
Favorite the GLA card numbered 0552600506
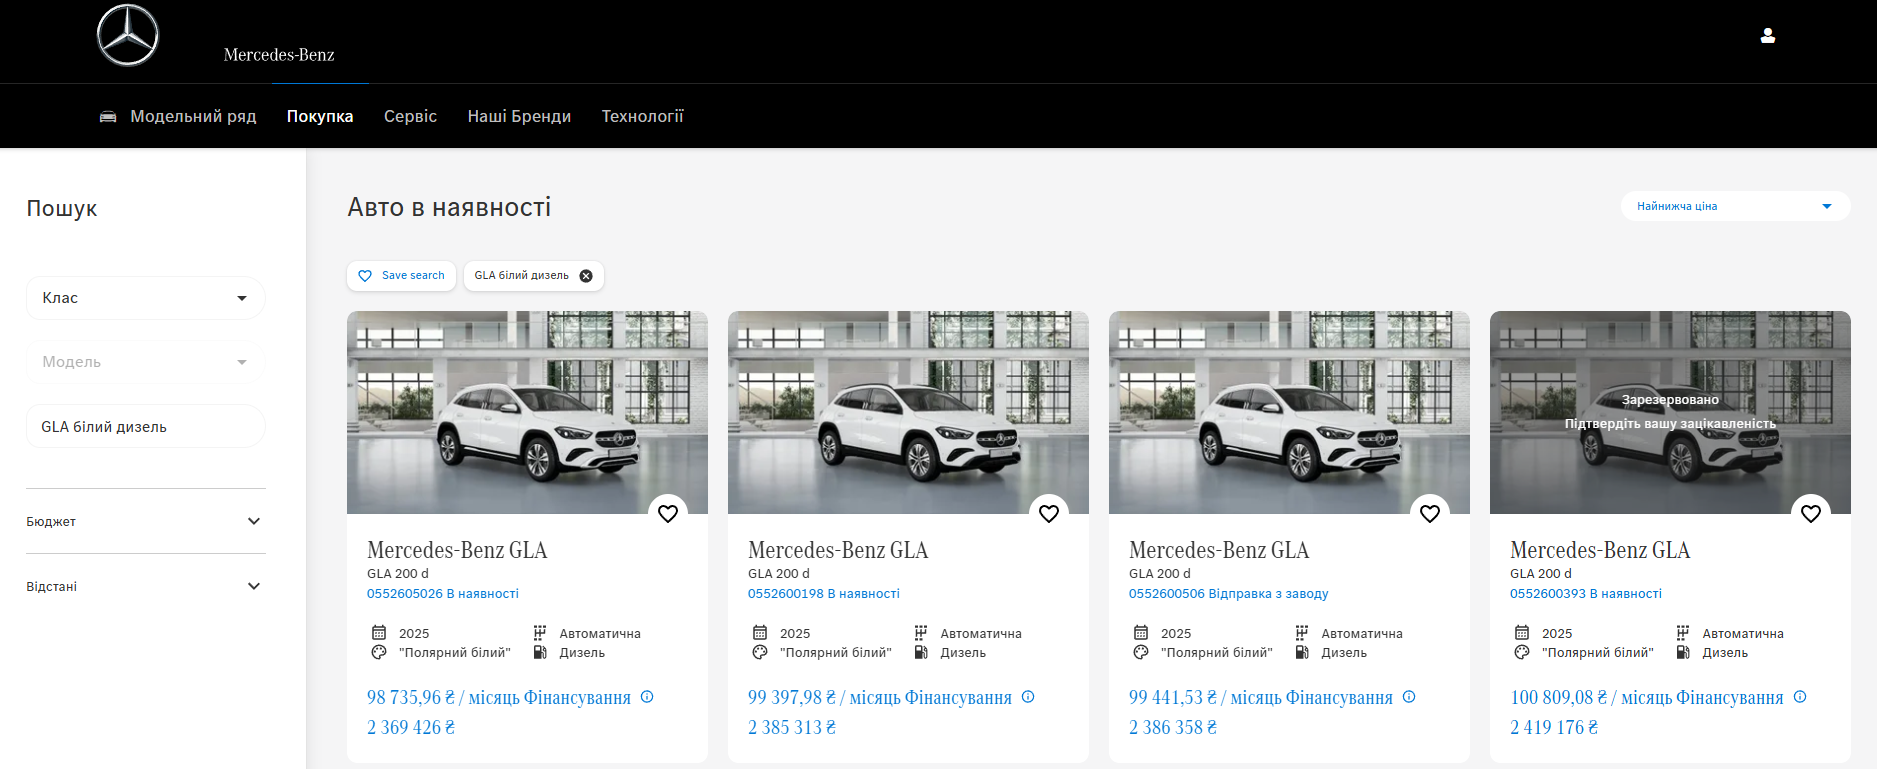click(x=1430, y=513)
